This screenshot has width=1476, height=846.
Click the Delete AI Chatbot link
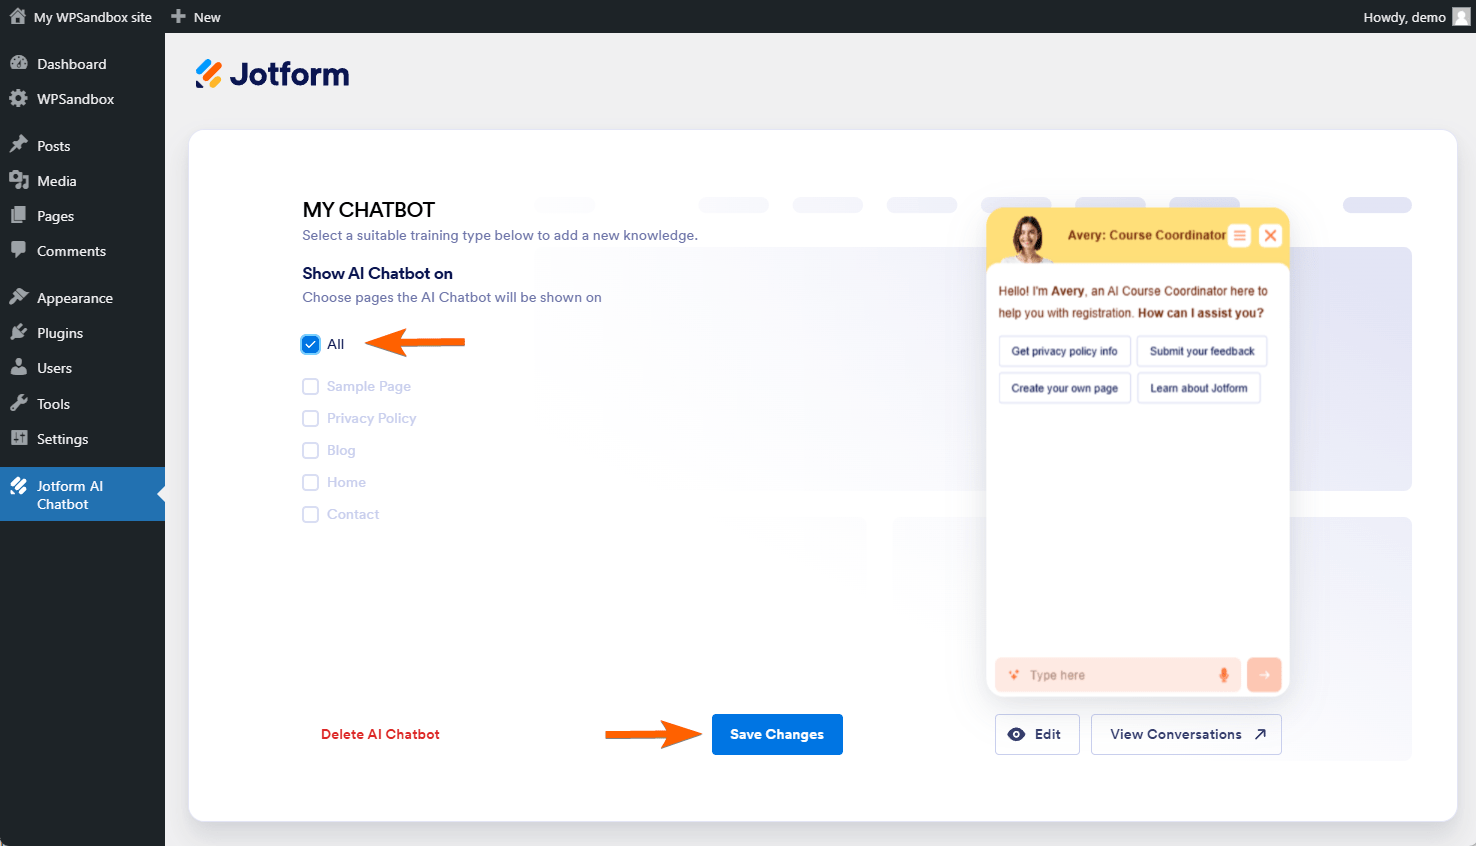[380, 734]
